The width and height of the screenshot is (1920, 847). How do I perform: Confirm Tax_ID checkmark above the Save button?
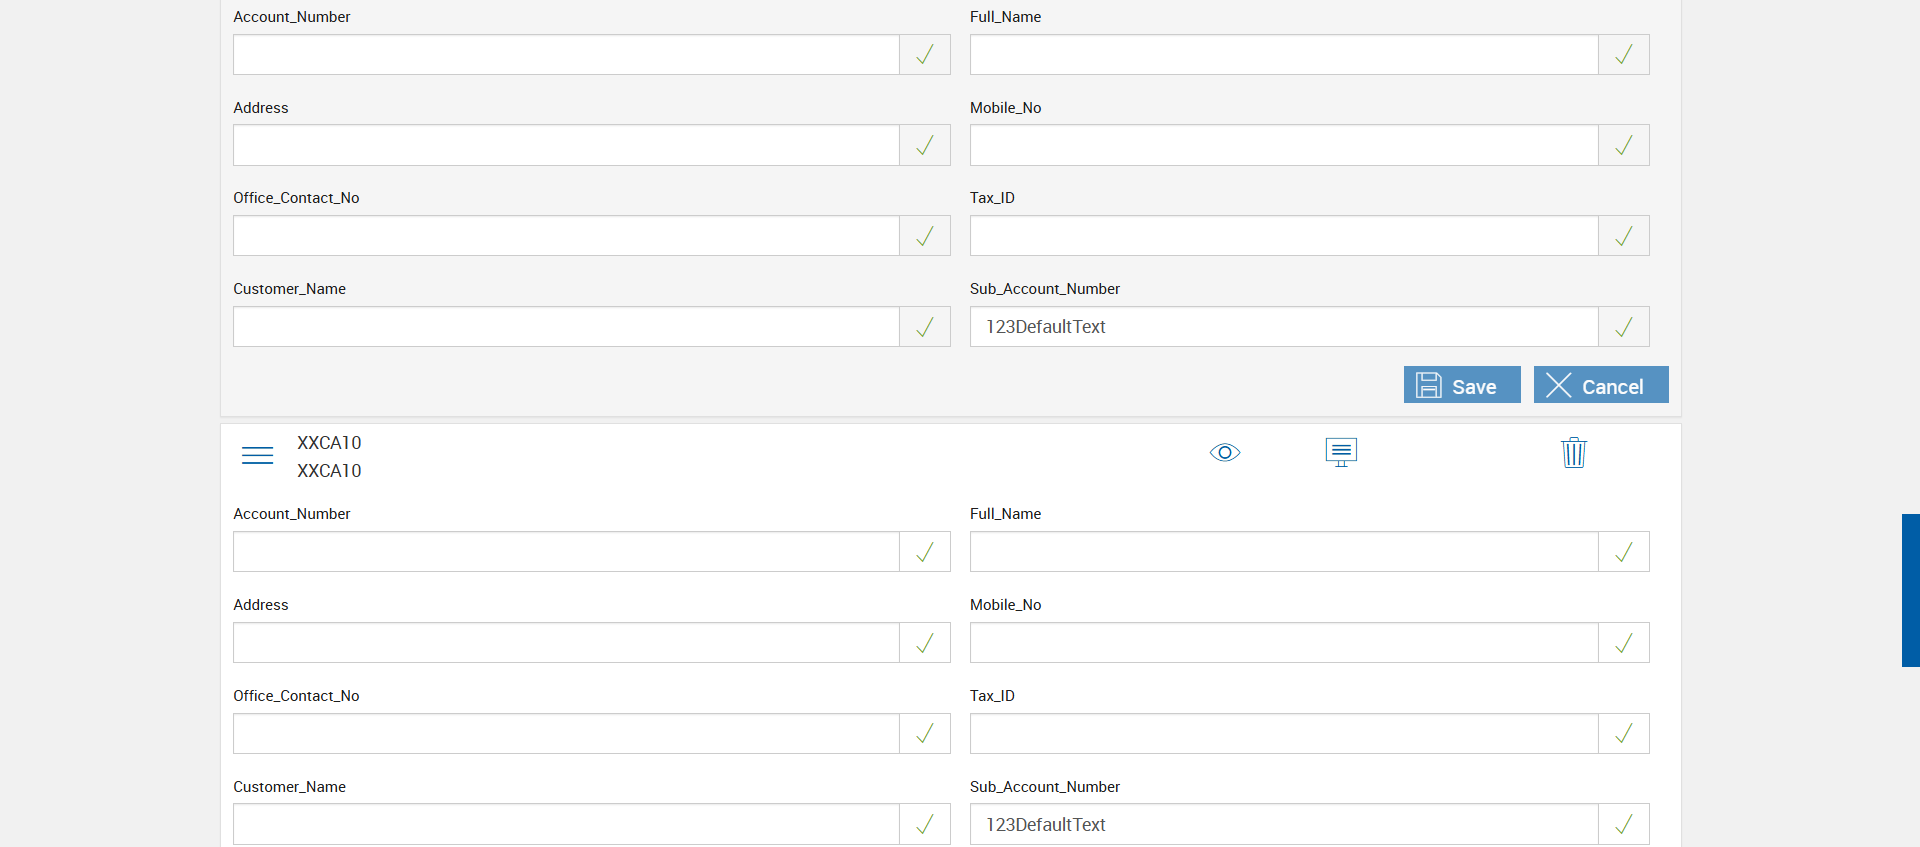(x=1623, y=236)
